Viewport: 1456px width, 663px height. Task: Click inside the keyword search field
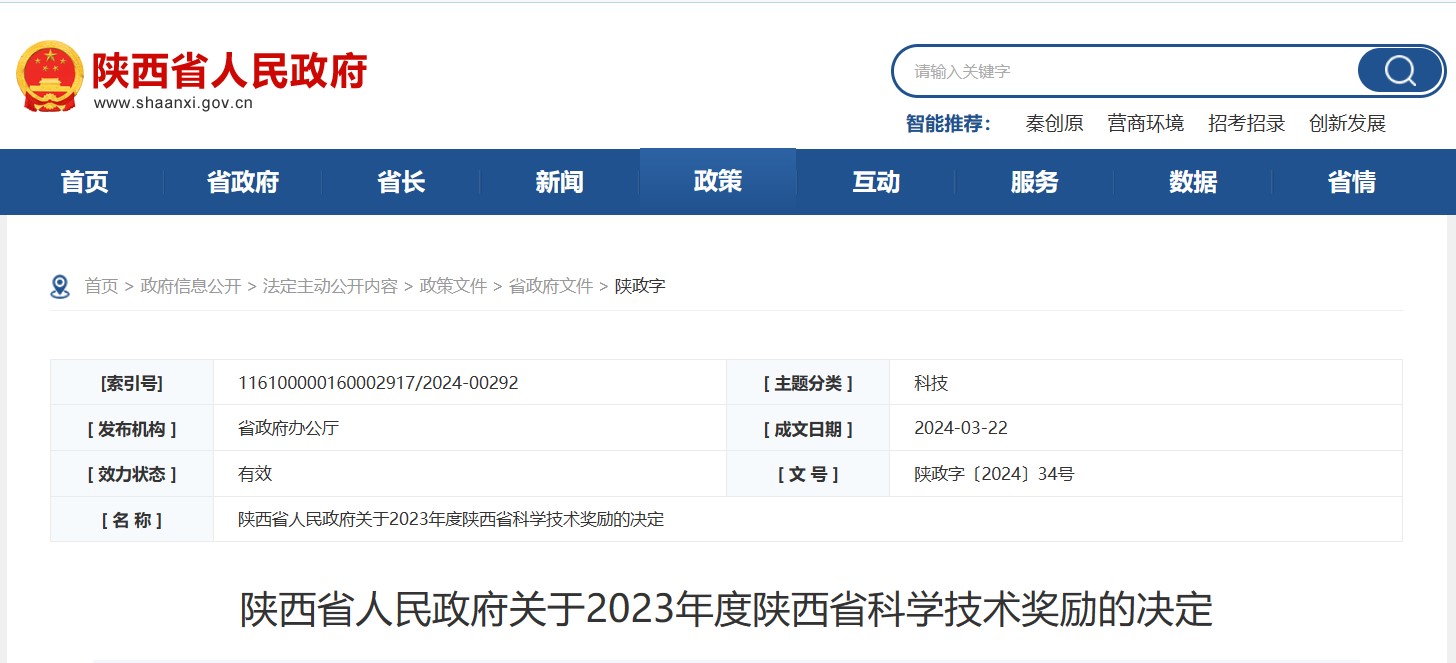tap(1100, 70)
